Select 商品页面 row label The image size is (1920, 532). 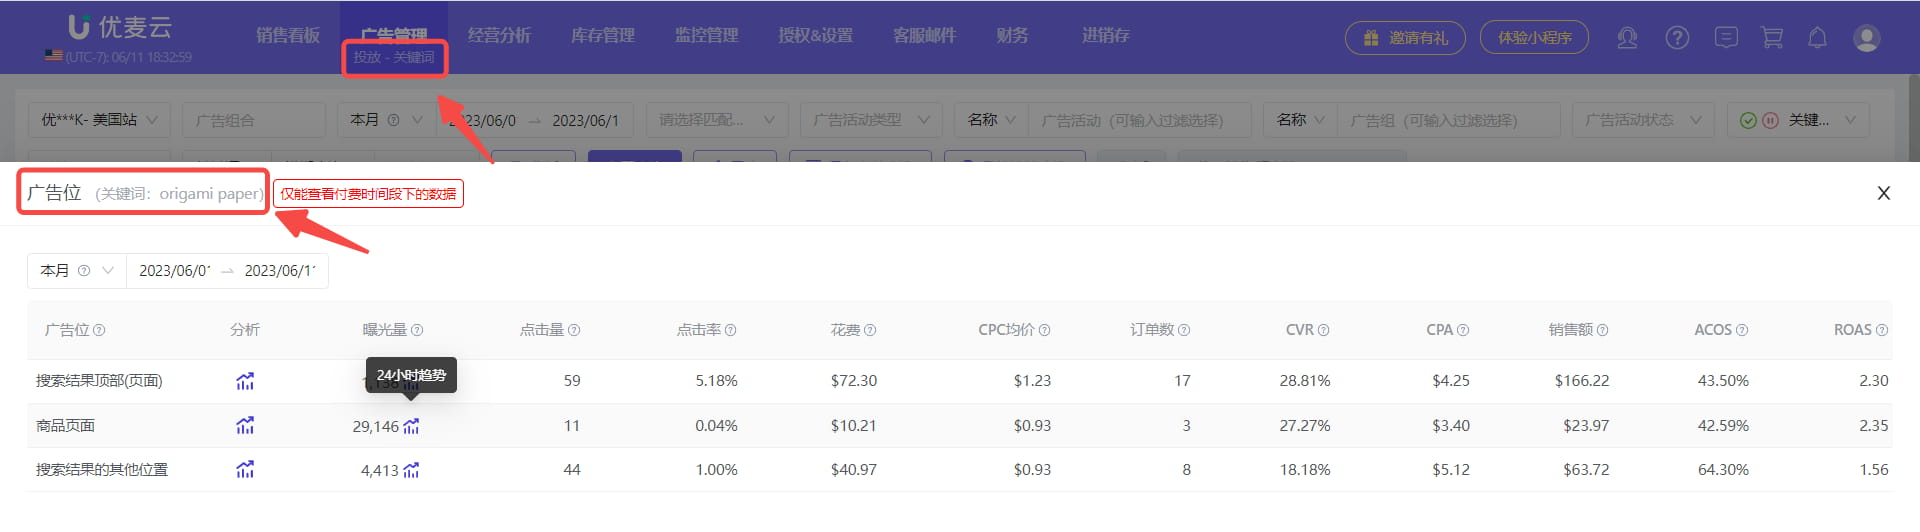[x=65, y=426]
